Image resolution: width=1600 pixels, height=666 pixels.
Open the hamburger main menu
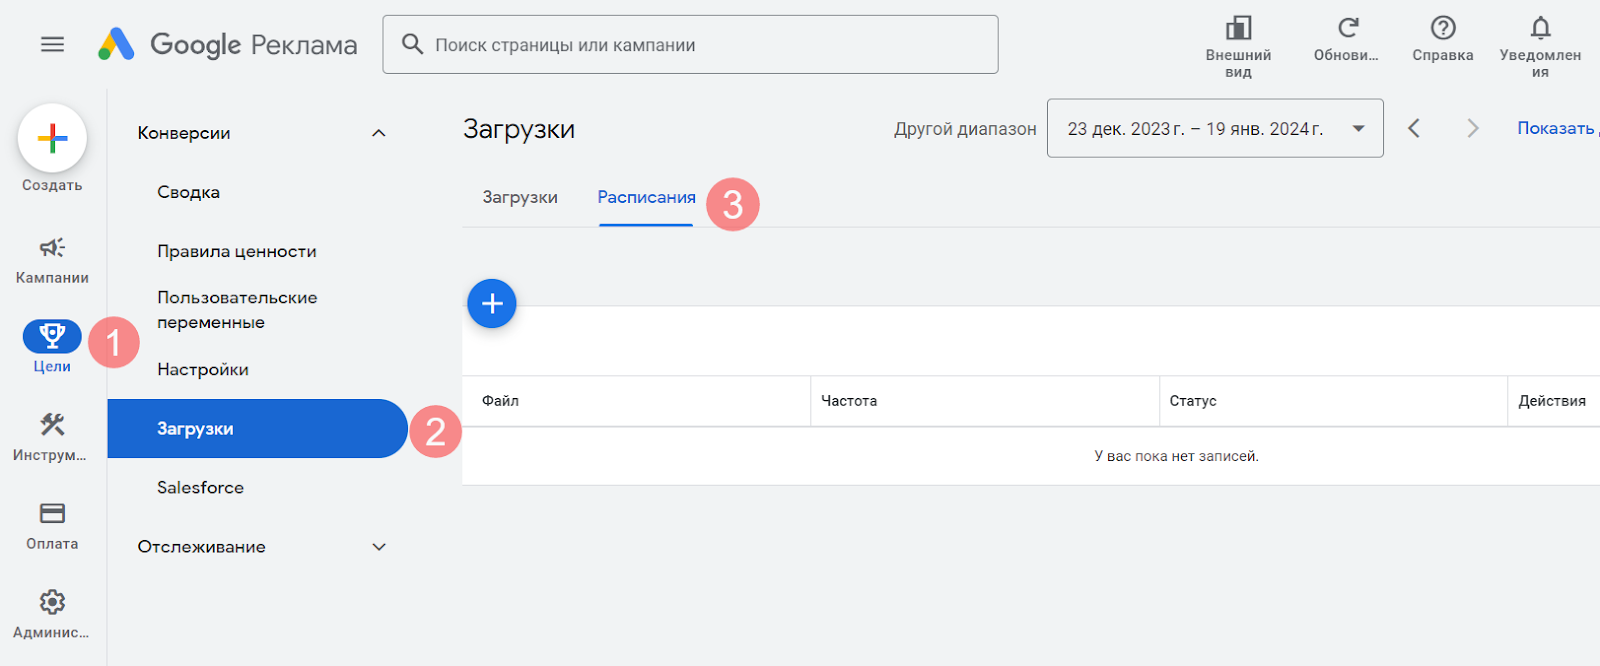point(52,44)
